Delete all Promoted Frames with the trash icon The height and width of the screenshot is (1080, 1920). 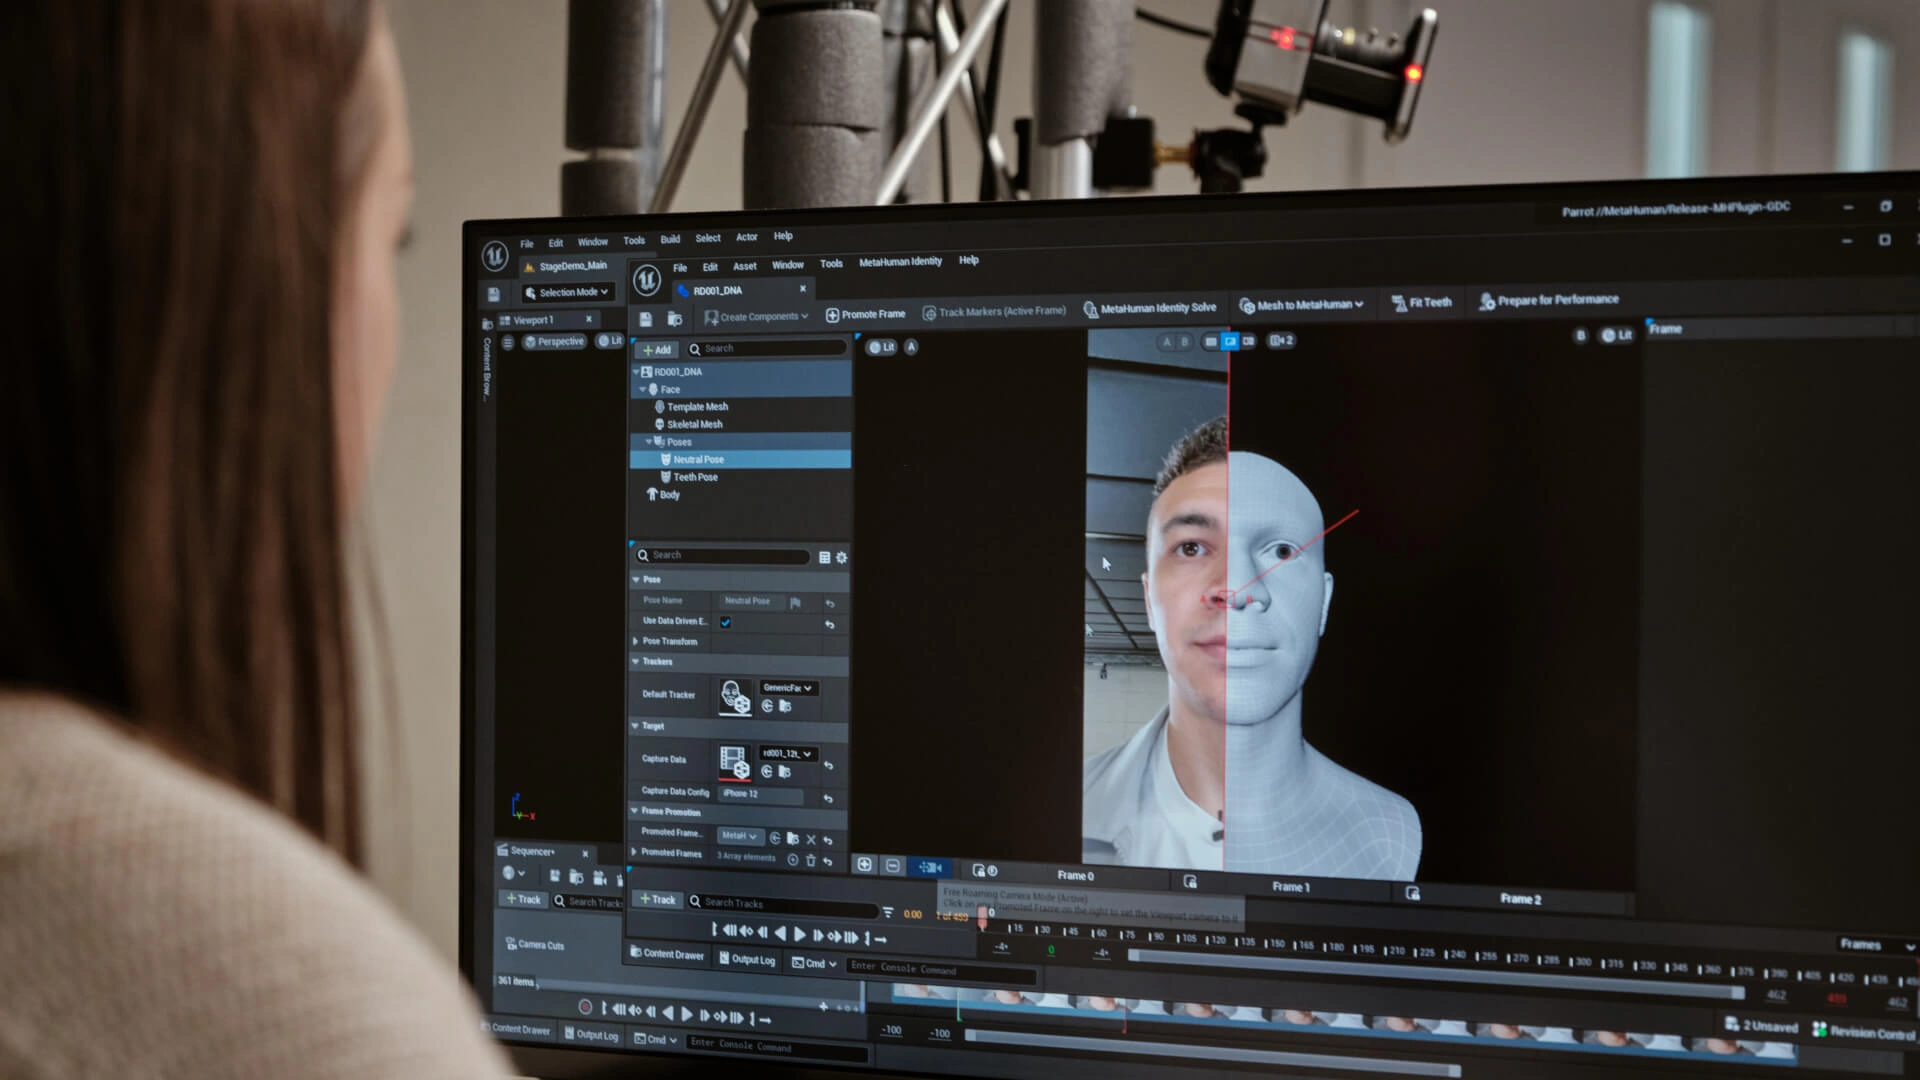click(x=810, y=860)
